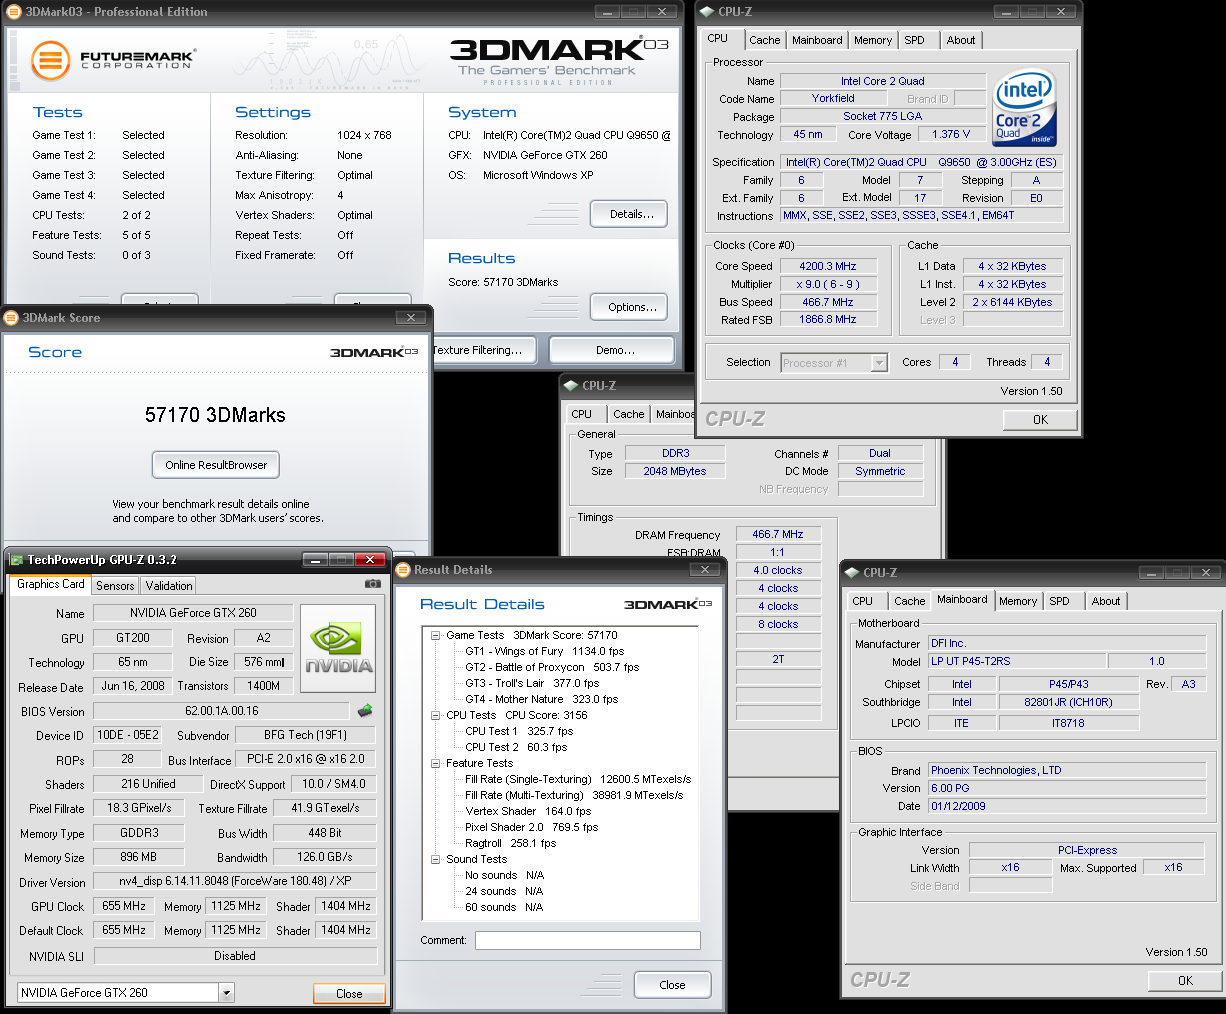Click the top CPU-Z window title icon

point(707,12)
